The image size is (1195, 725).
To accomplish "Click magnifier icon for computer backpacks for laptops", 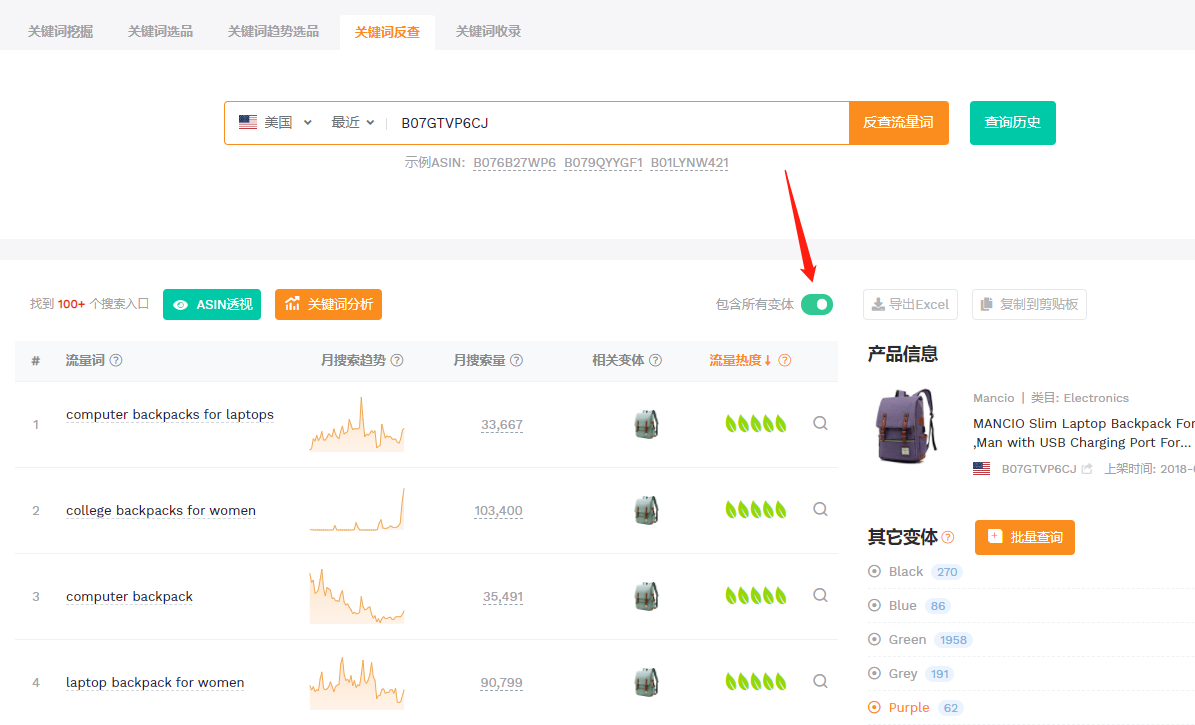I will pos(820,423).
